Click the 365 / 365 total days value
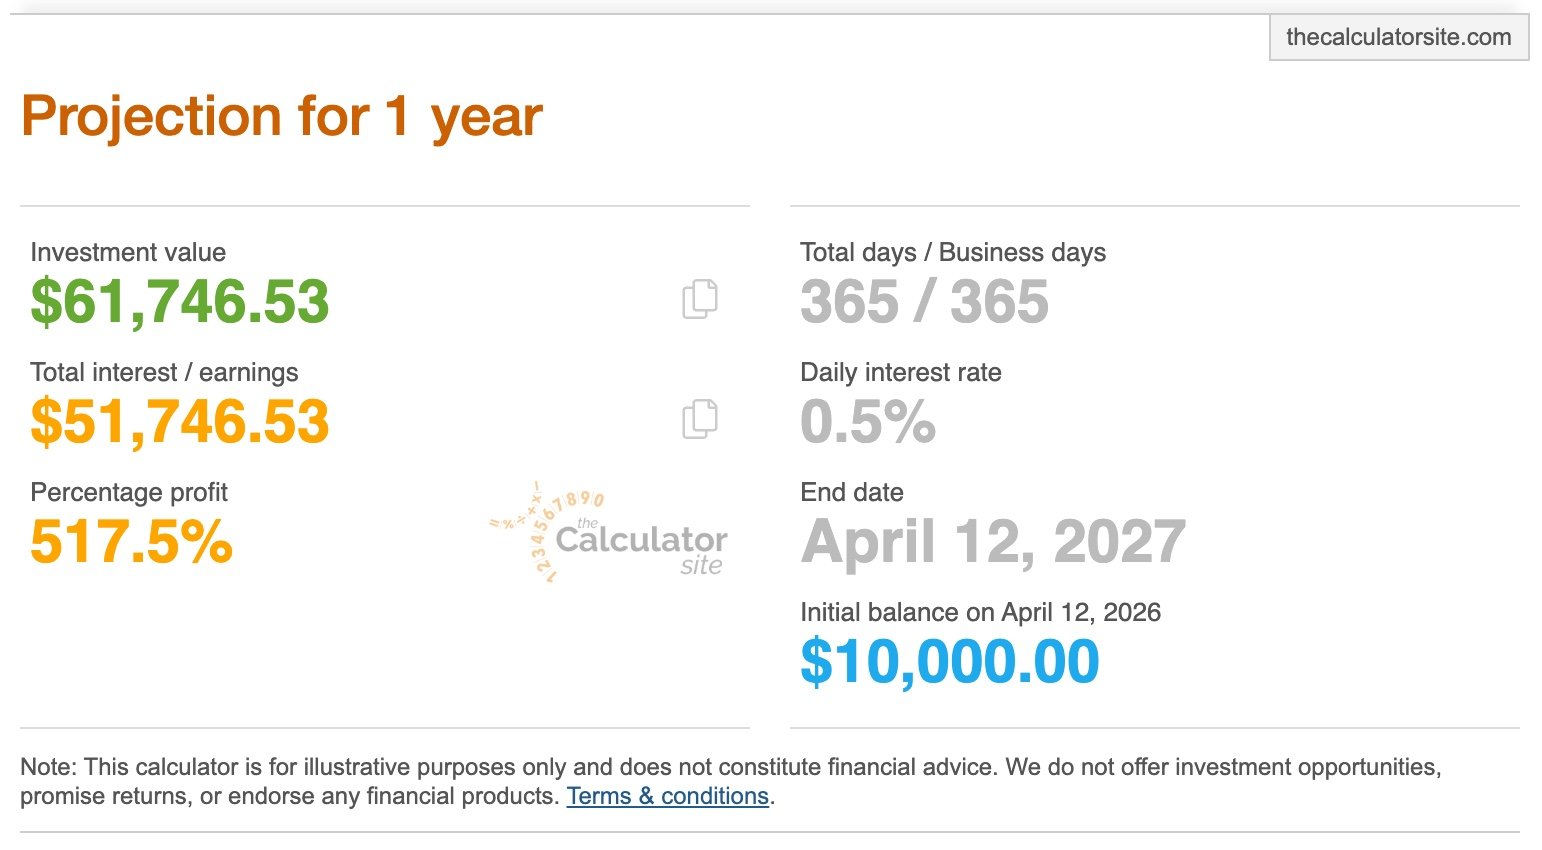Screen dimensions: 1542x850 (x=925, y=302)
